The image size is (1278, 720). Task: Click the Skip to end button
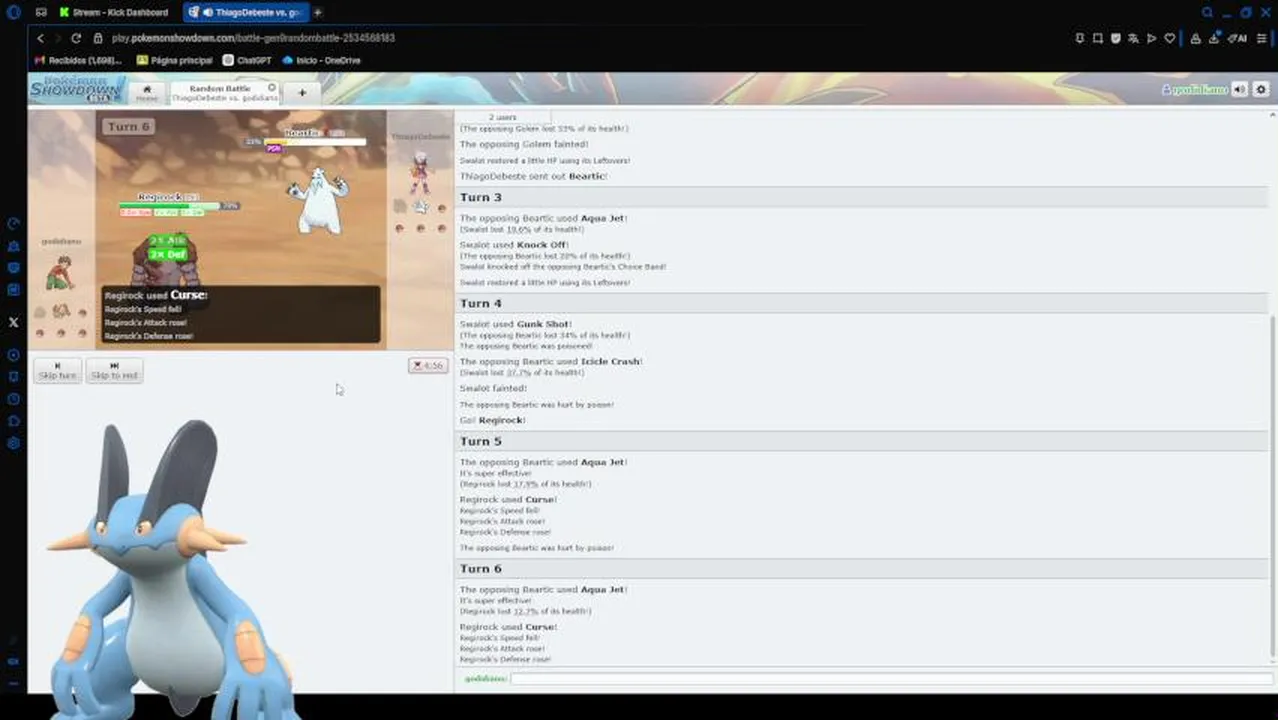coord(114,371)
